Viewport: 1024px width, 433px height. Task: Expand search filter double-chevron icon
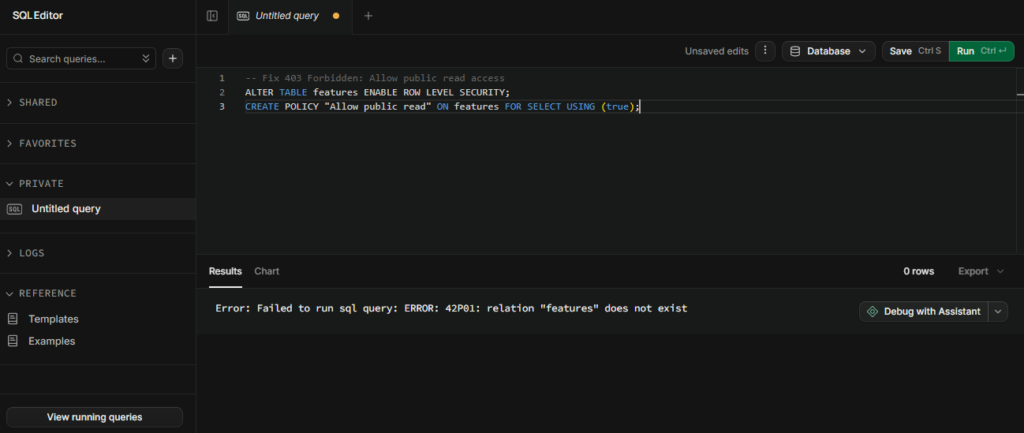(x=146, y=59)
